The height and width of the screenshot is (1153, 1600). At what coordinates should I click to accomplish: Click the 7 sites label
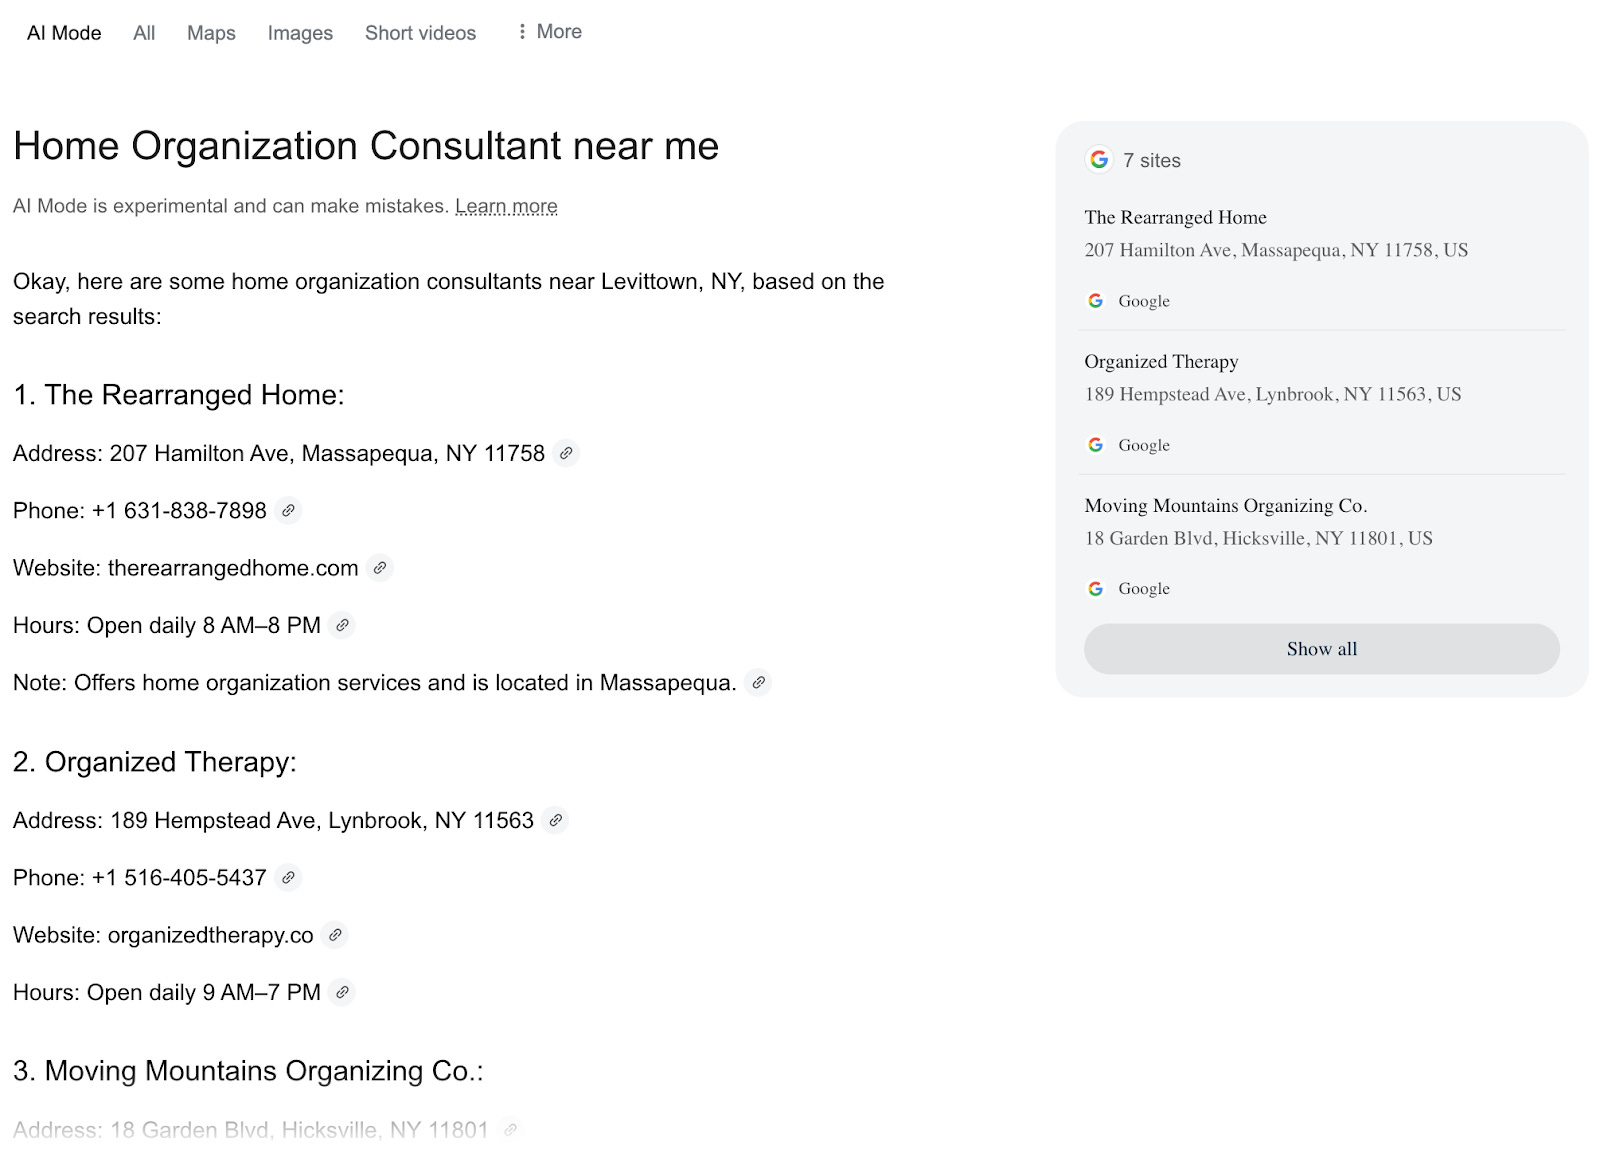[x=1151, y=160]
